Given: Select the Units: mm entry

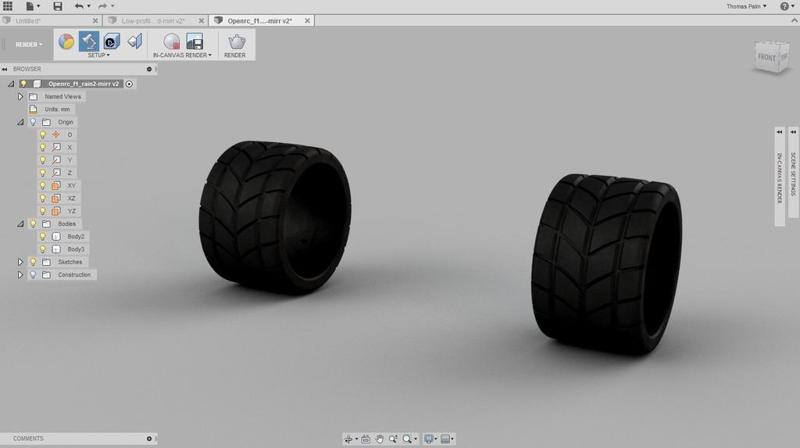Looking at the screenshot, I should coord(57,109).
